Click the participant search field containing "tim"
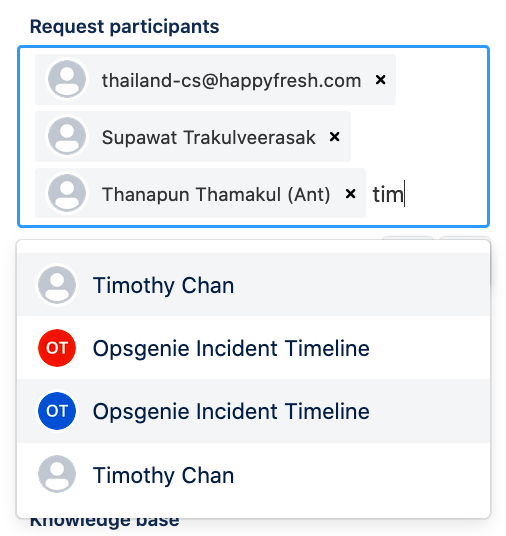This screenshot has height=536, width=506. (427, 194)
